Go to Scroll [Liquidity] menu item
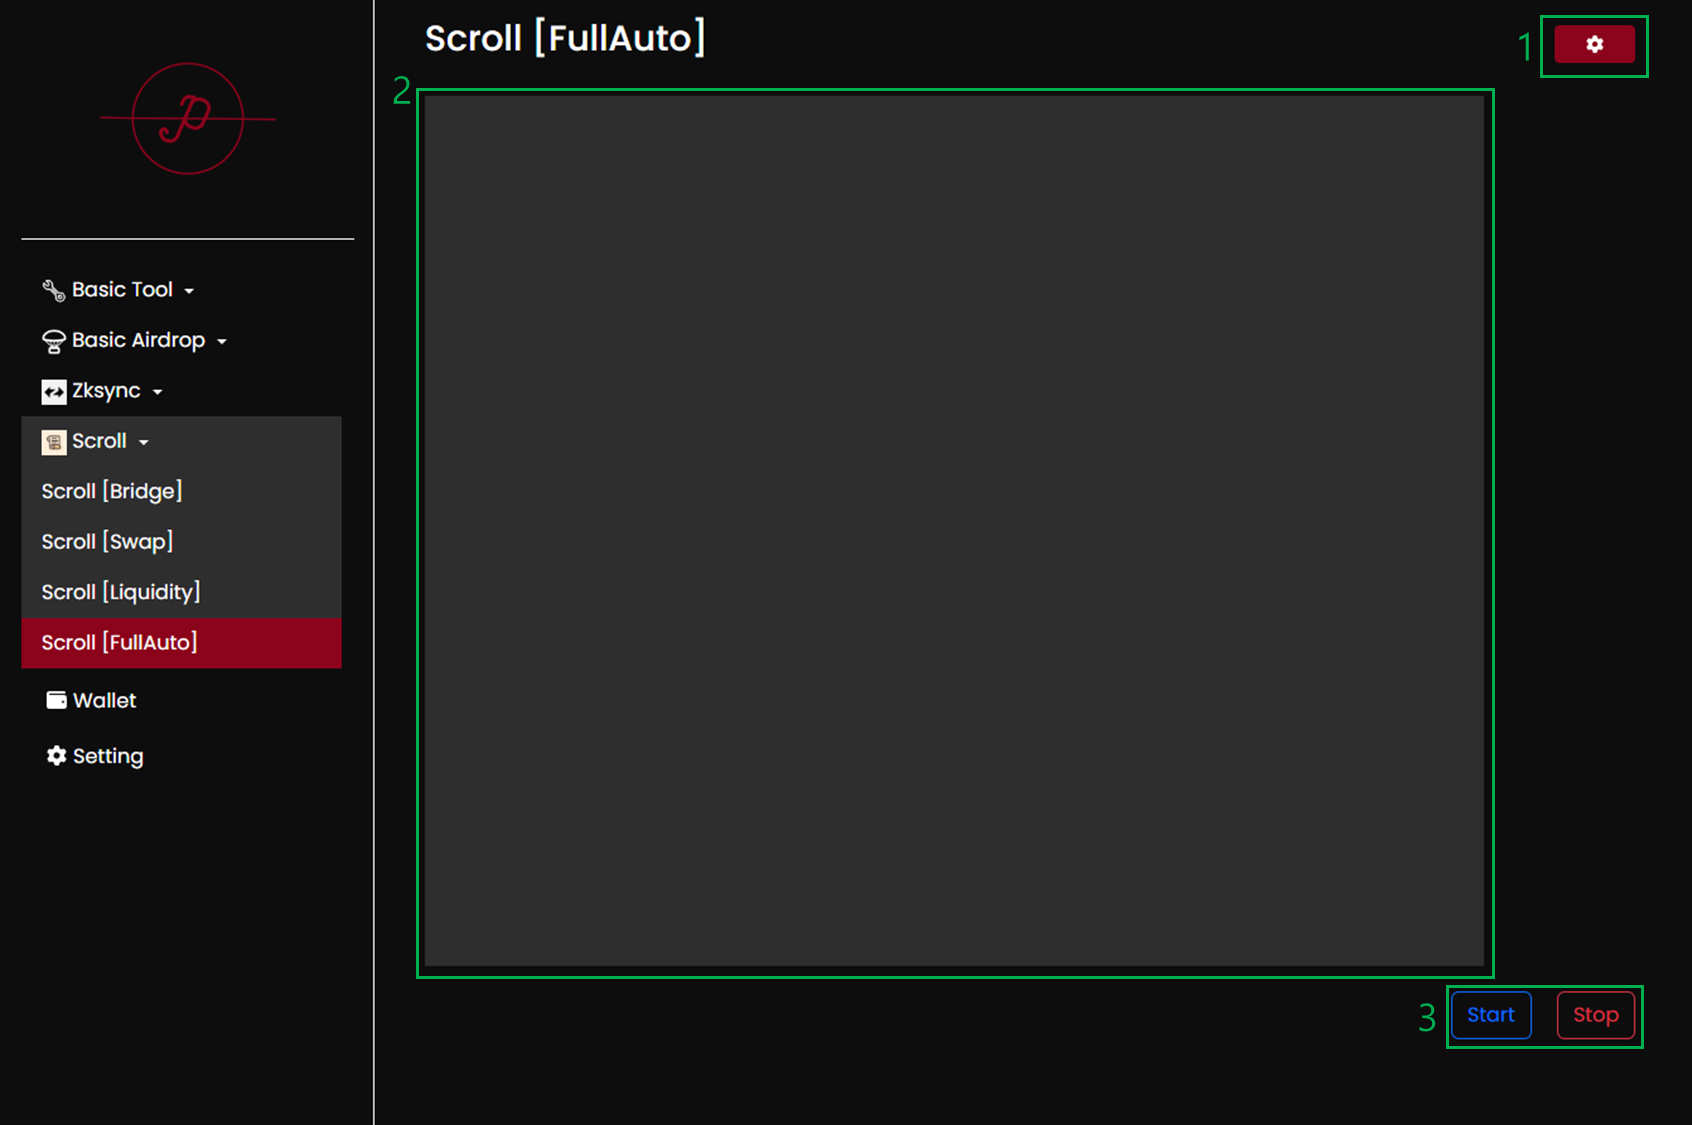The image size is (1692, 1125). tap(121, 592)
